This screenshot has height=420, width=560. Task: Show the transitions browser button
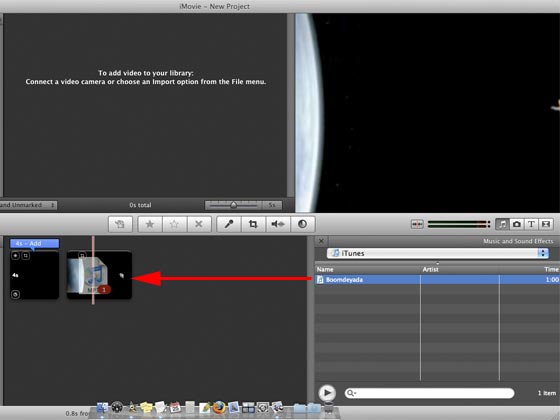click(x=546, y=224)
